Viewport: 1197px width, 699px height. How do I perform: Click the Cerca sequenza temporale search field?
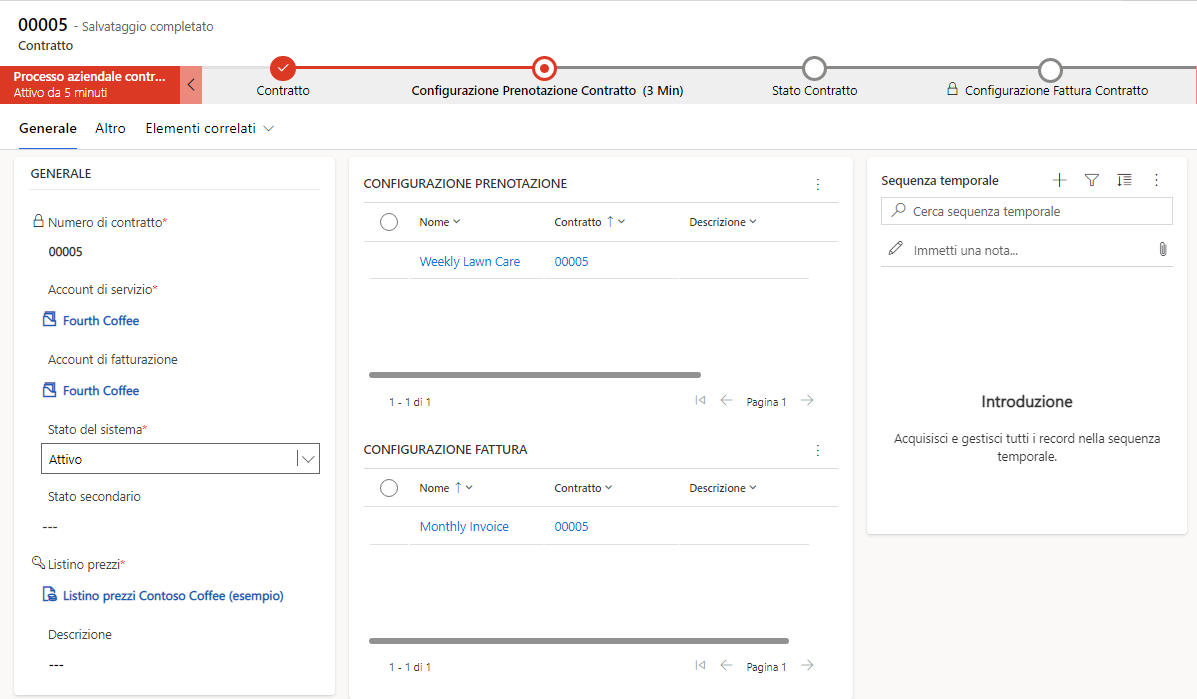[1027, 211]
